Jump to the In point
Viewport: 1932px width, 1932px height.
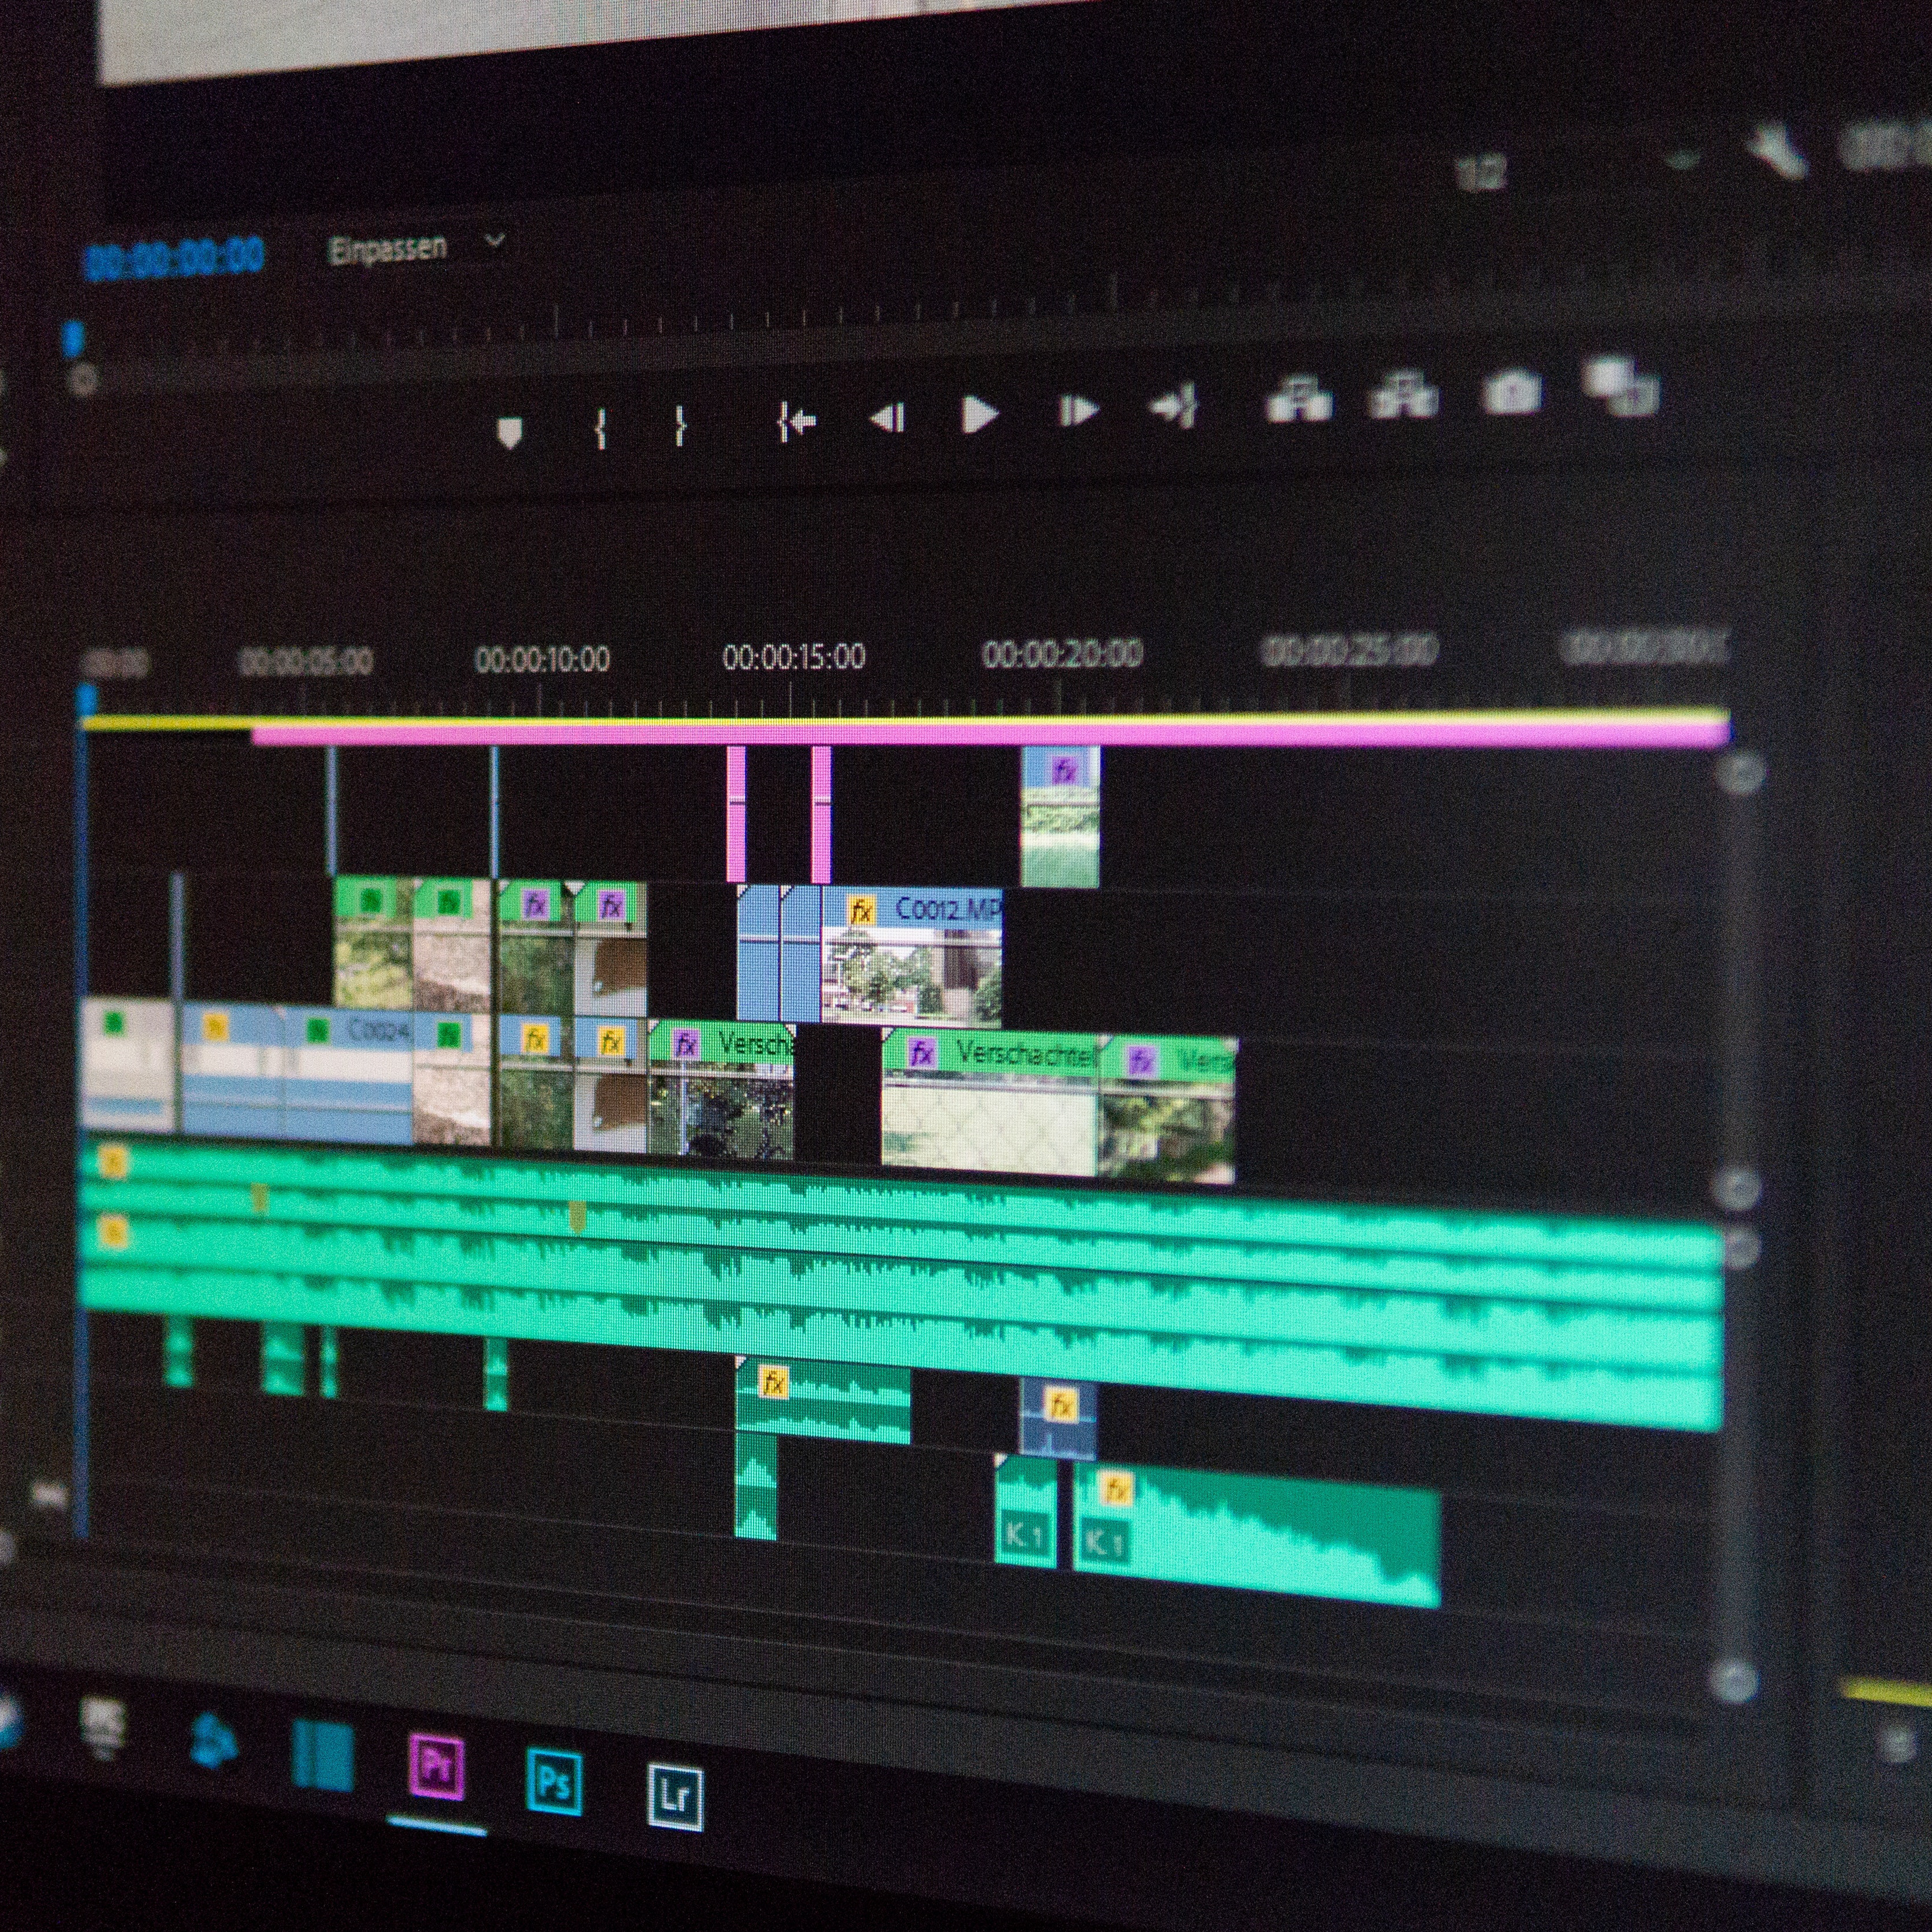[x=797, y=421]
